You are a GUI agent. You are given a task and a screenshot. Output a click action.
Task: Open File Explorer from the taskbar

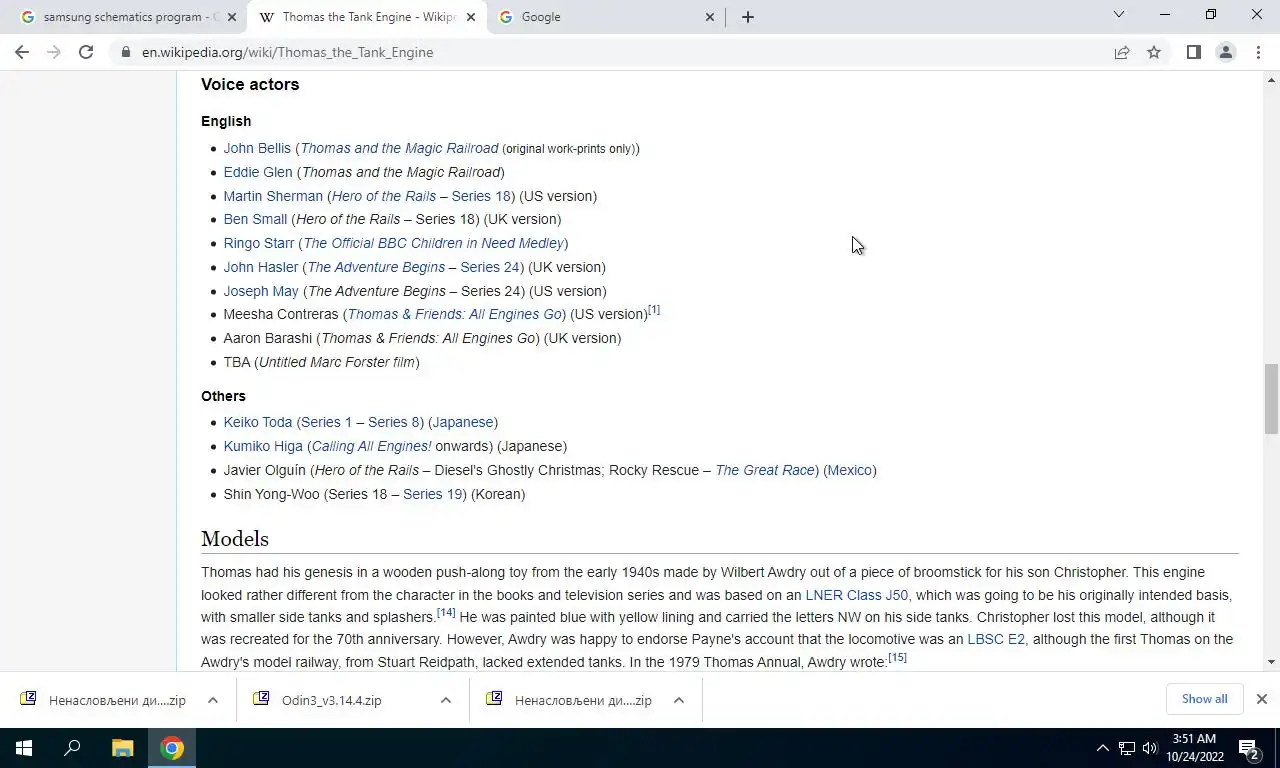[x=122, y=748]
